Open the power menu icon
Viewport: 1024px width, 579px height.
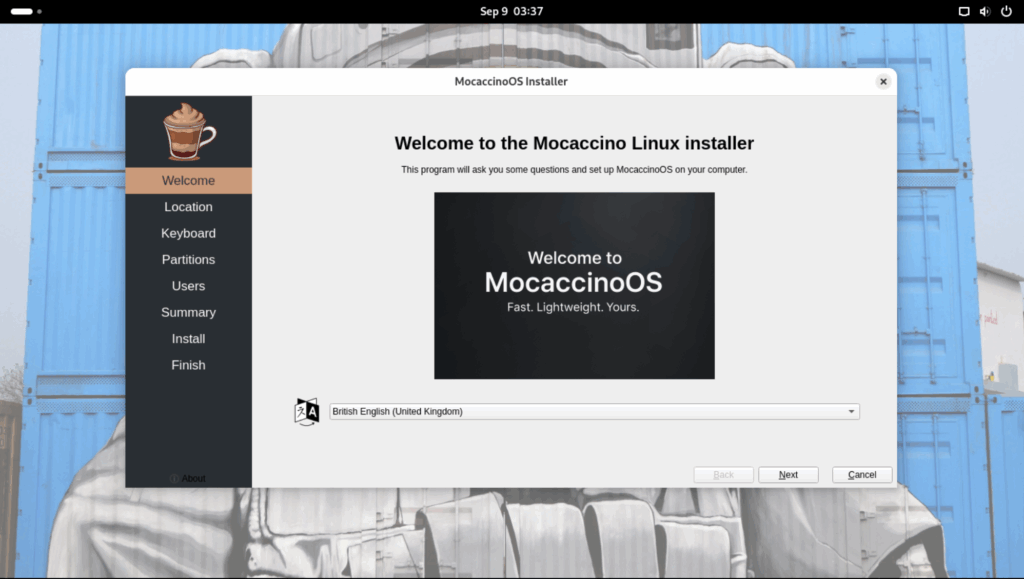(x=1005, y=11)
